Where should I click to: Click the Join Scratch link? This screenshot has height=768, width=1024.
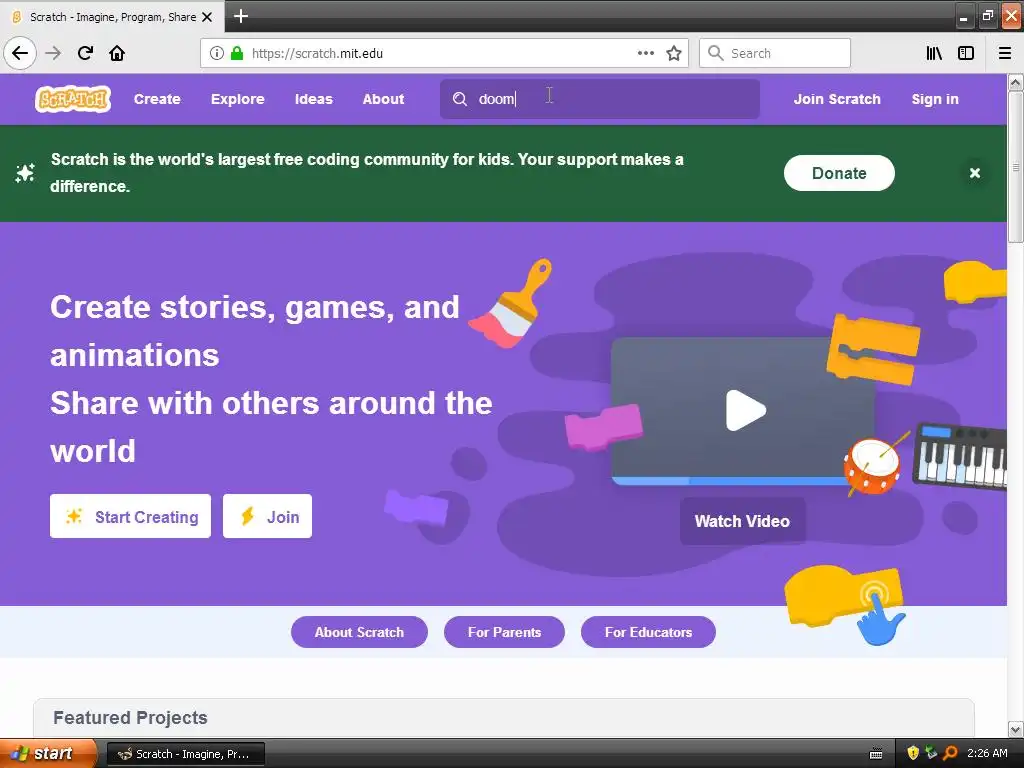click(837, 99)
